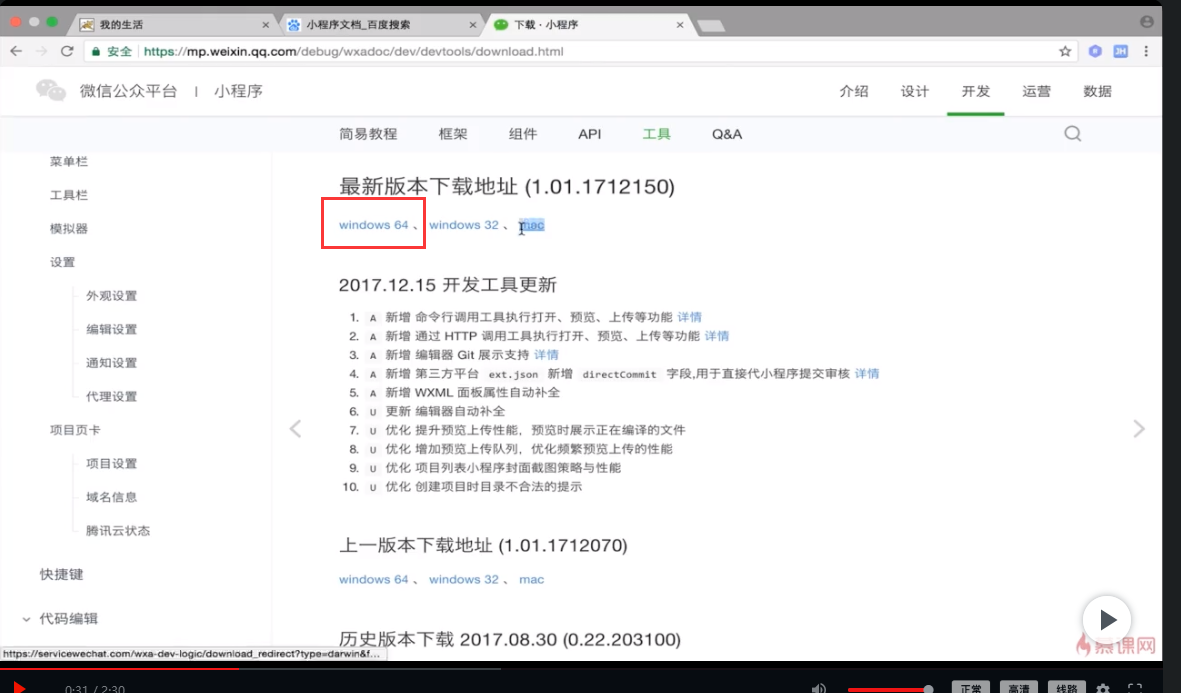Close the 下载 · 小程序 tab
The image size is (1181, 693).
(679, 25)
